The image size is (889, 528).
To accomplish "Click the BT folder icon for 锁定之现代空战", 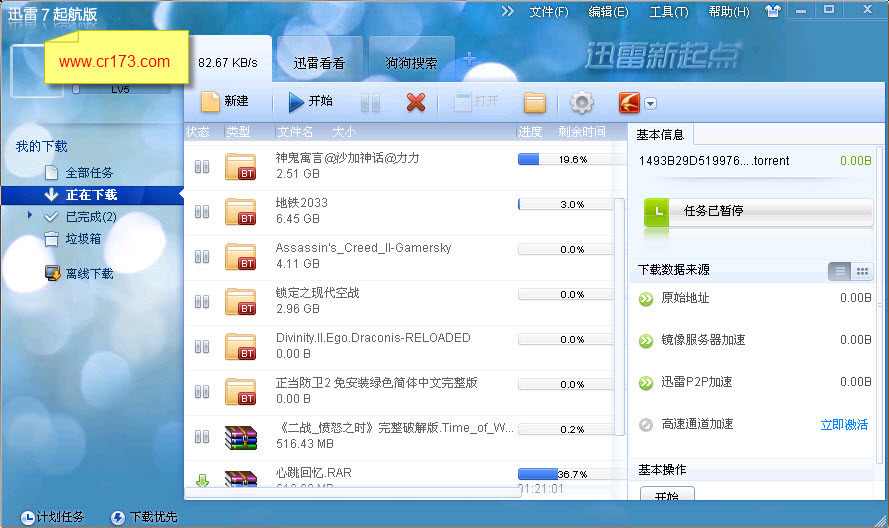I will coord(240,301).
